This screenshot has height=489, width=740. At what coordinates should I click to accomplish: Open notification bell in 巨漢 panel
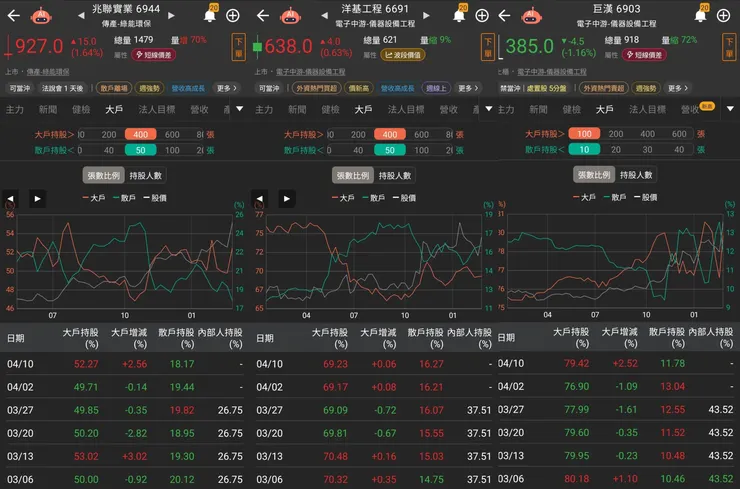tap(701, 15)
